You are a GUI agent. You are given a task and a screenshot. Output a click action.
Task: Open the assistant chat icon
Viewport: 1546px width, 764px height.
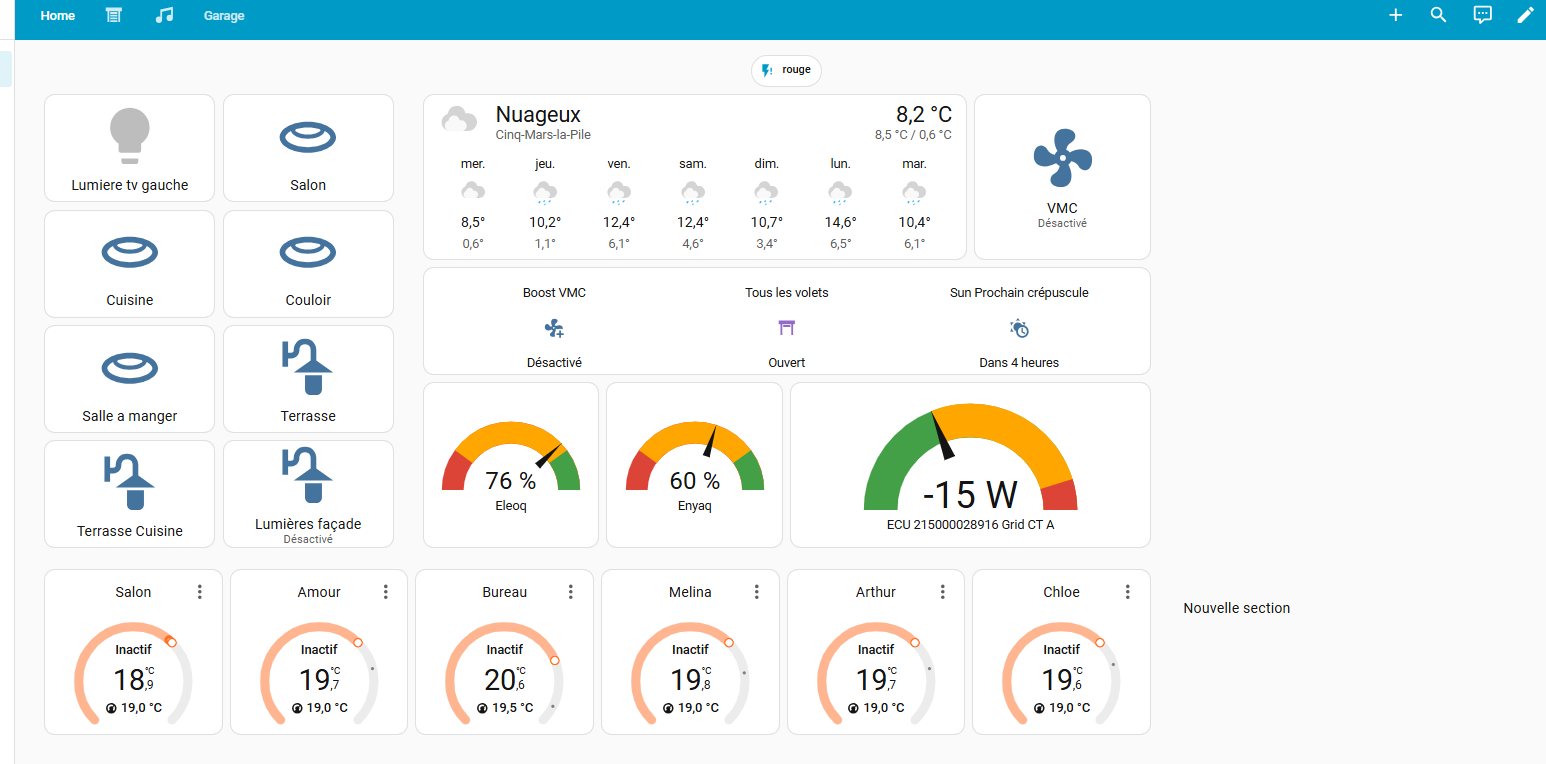click(x=1483, y=15)
